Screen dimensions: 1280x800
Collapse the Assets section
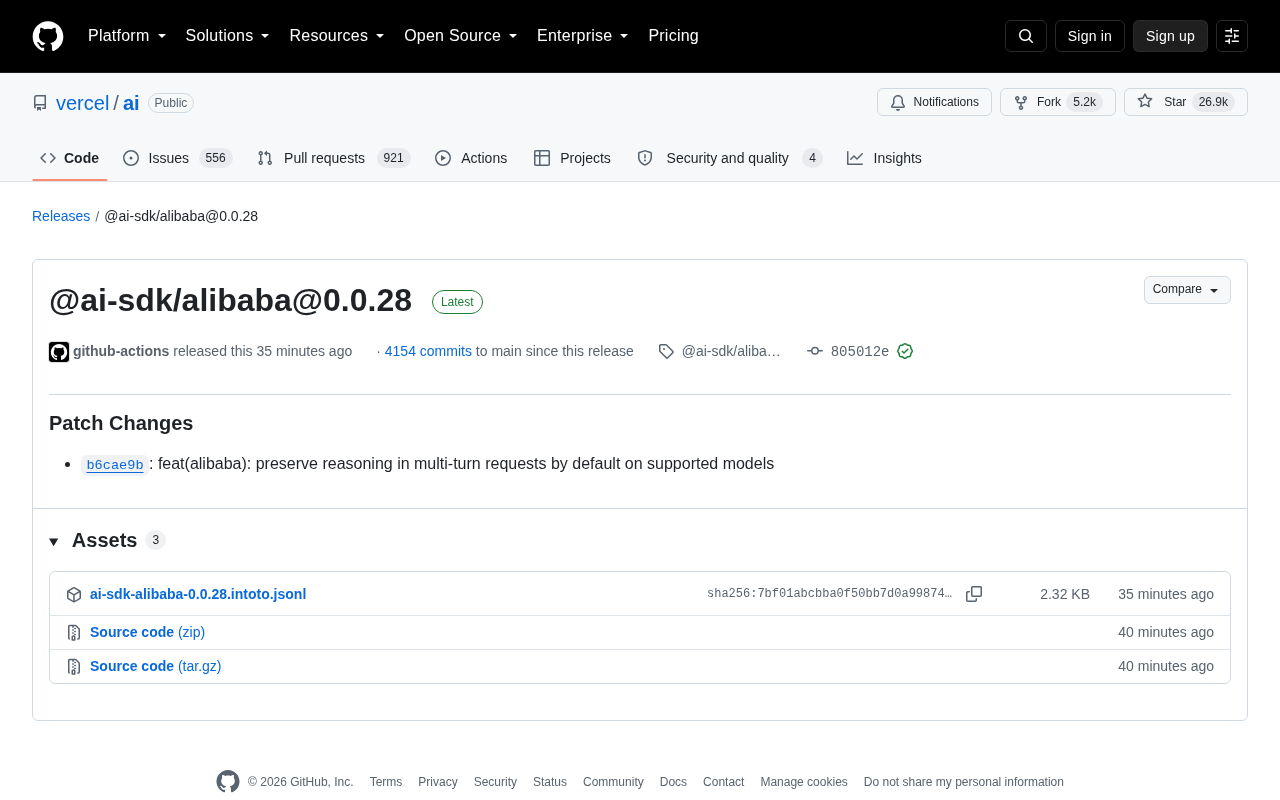click(107, 540)
